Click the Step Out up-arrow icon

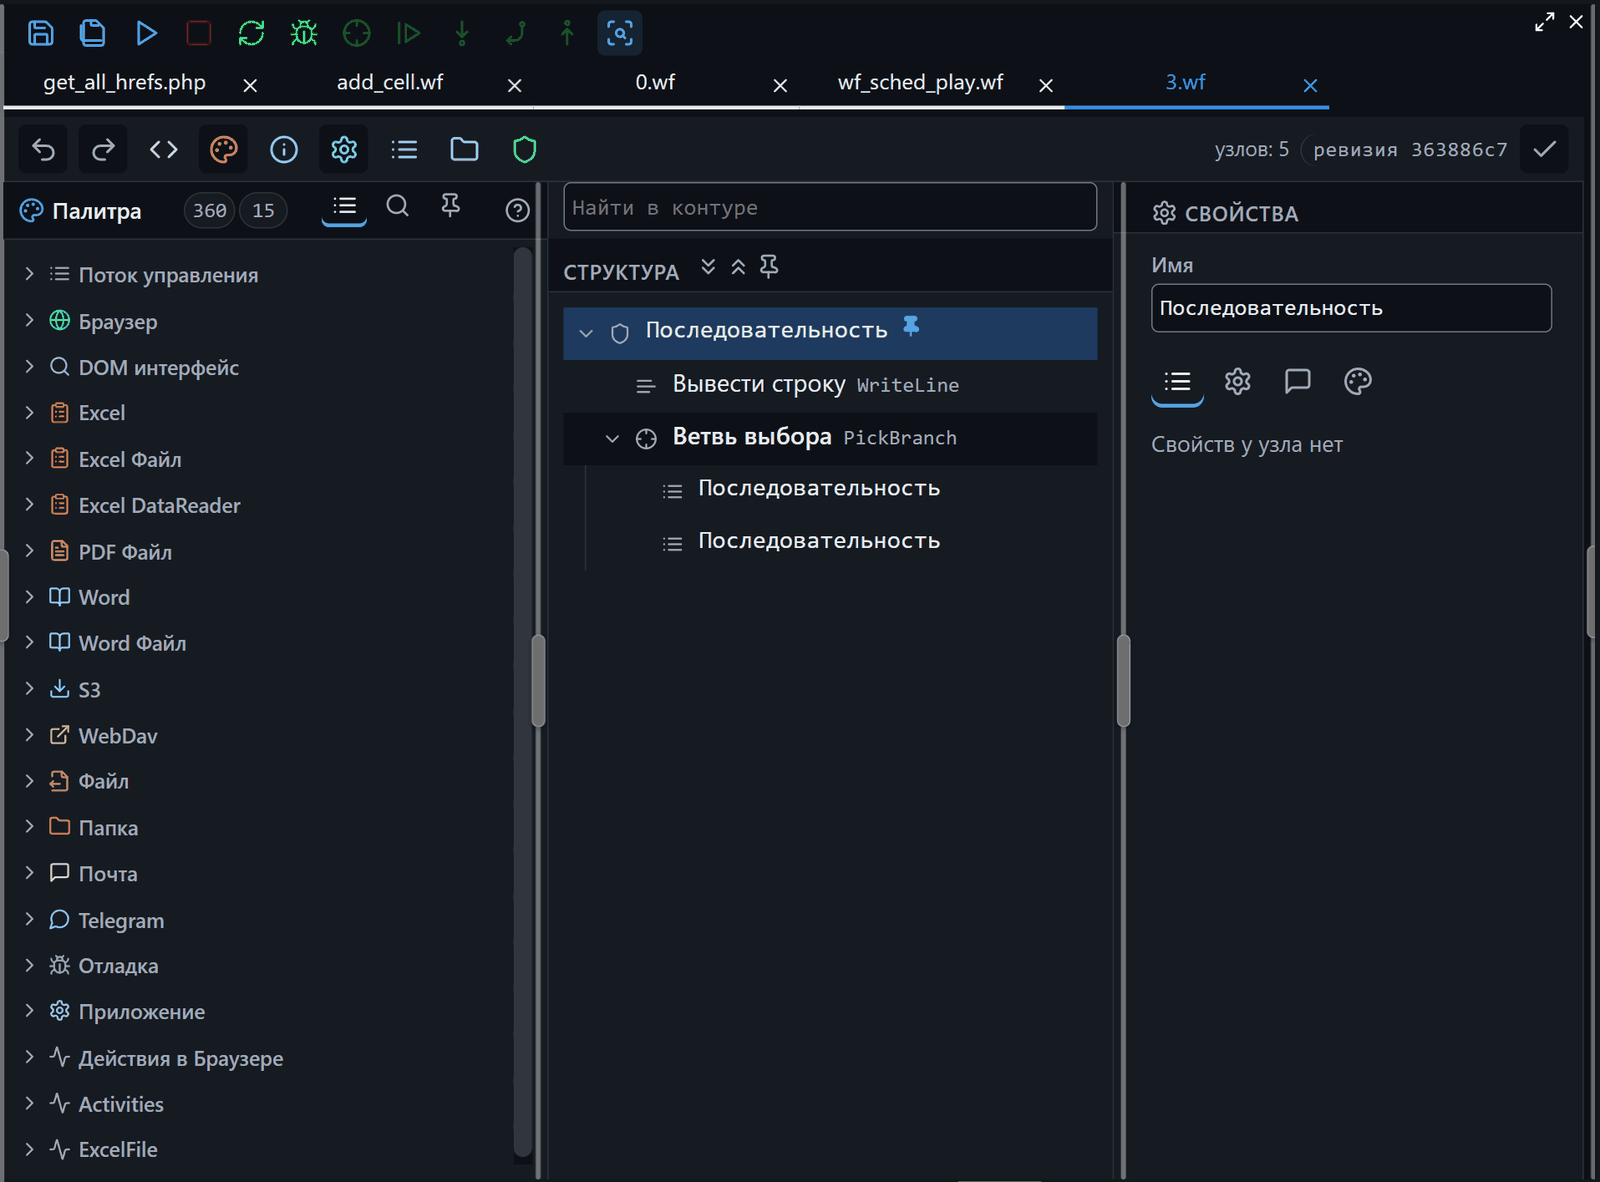pos(567,33)
